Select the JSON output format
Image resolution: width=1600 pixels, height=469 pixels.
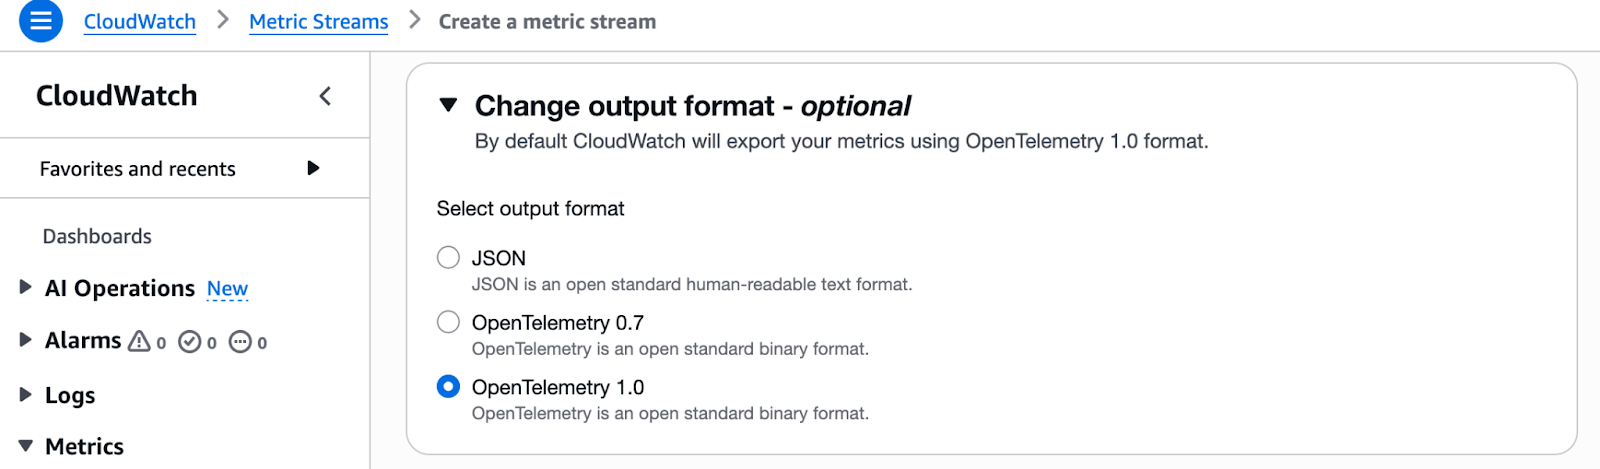pos(448,258)
